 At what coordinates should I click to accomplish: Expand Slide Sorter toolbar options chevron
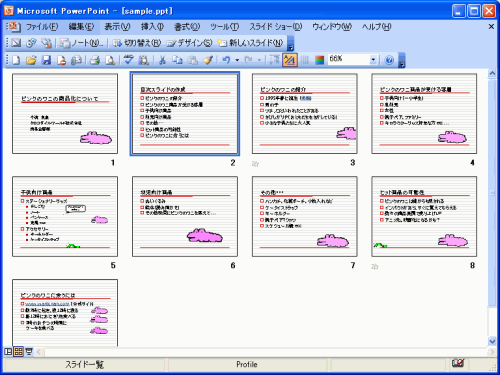pos(291,43)
